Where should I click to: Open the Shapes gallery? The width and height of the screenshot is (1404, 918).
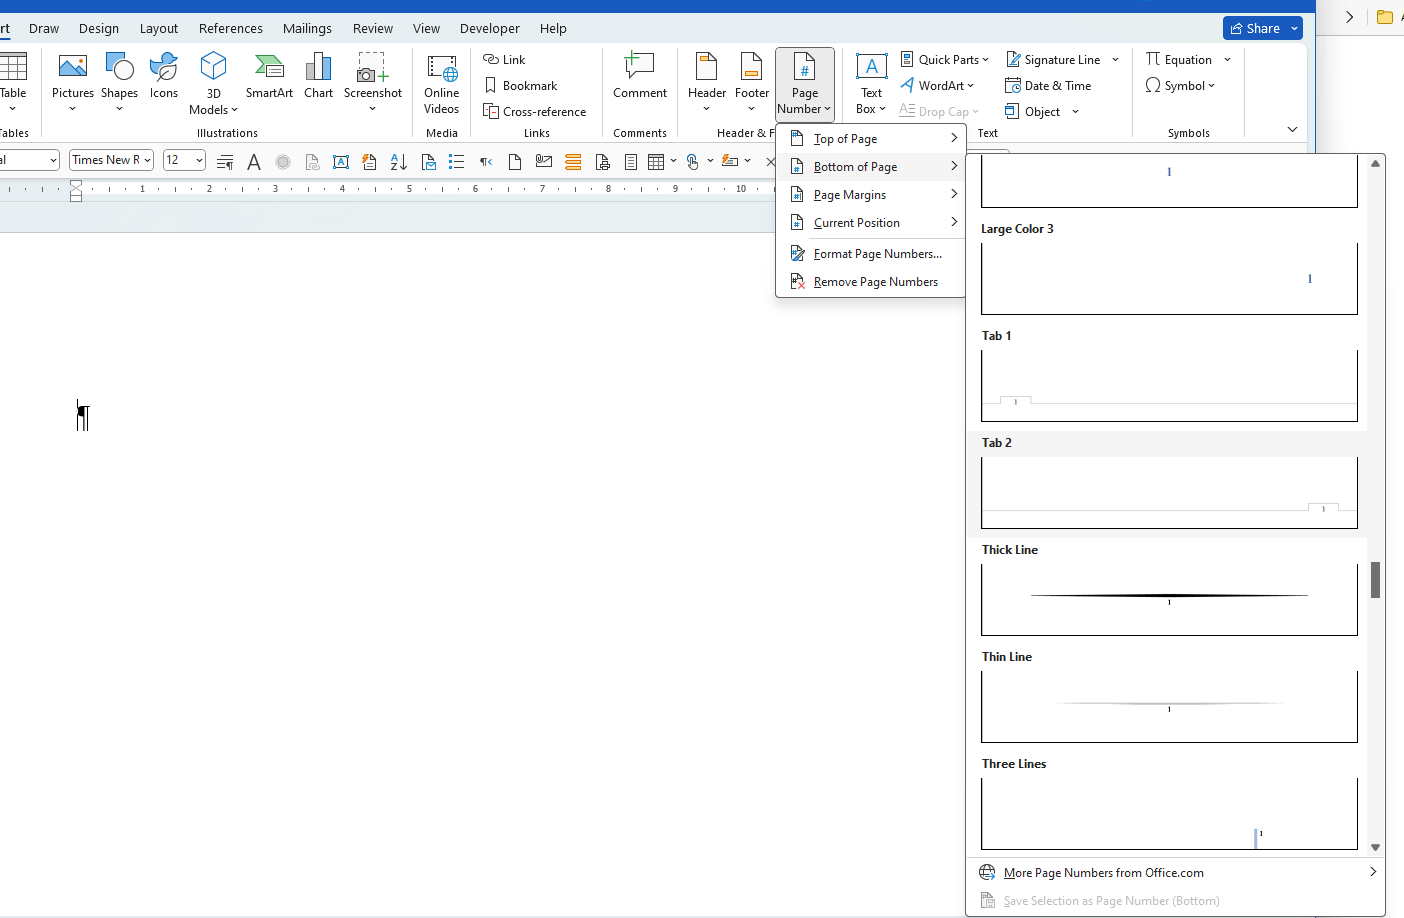(x=119, y=82)
